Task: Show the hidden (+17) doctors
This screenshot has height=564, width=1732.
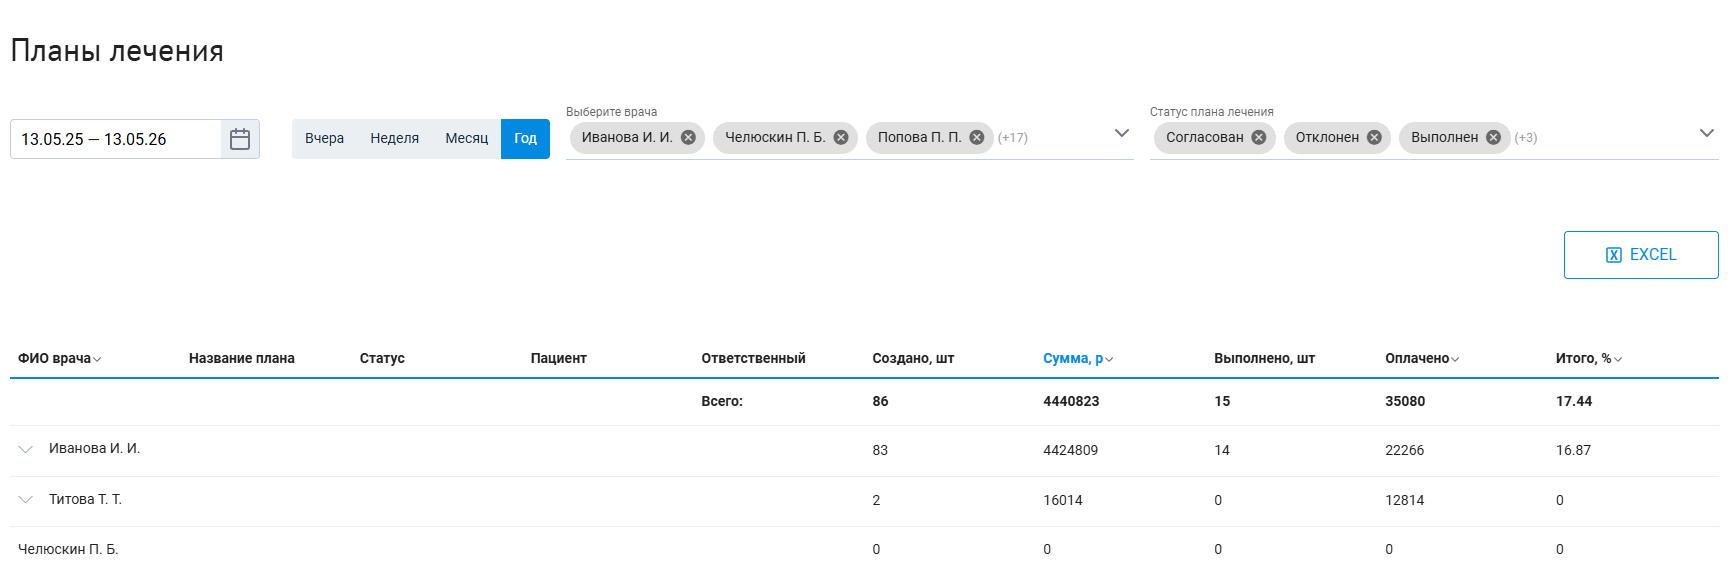Action: click(1013, 138)
